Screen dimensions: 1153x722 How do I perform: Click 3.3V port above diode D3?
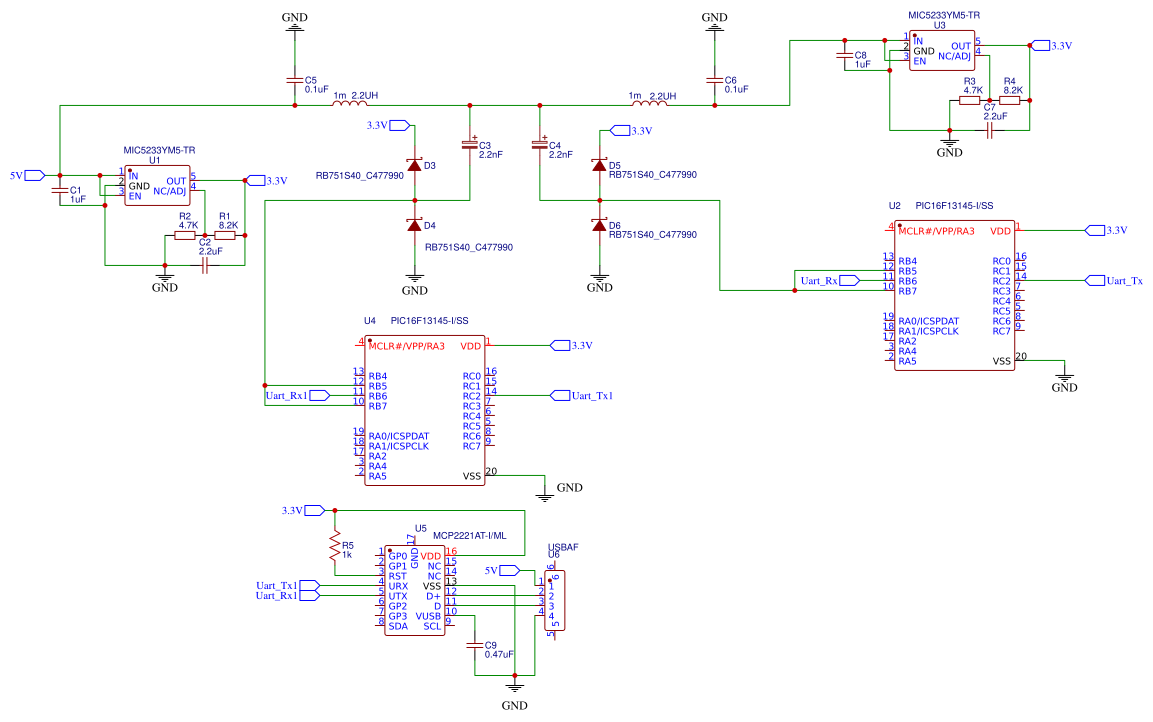coord(388,126)
